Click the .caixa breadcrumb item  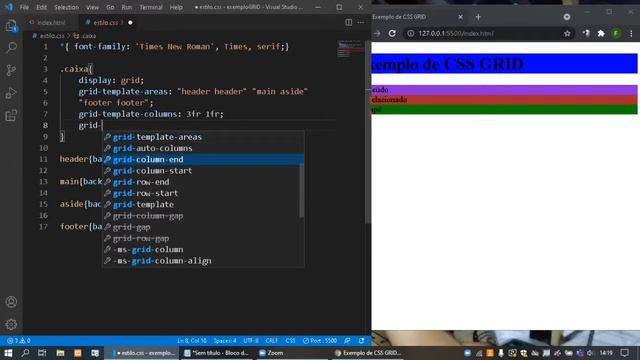[85, 36]
